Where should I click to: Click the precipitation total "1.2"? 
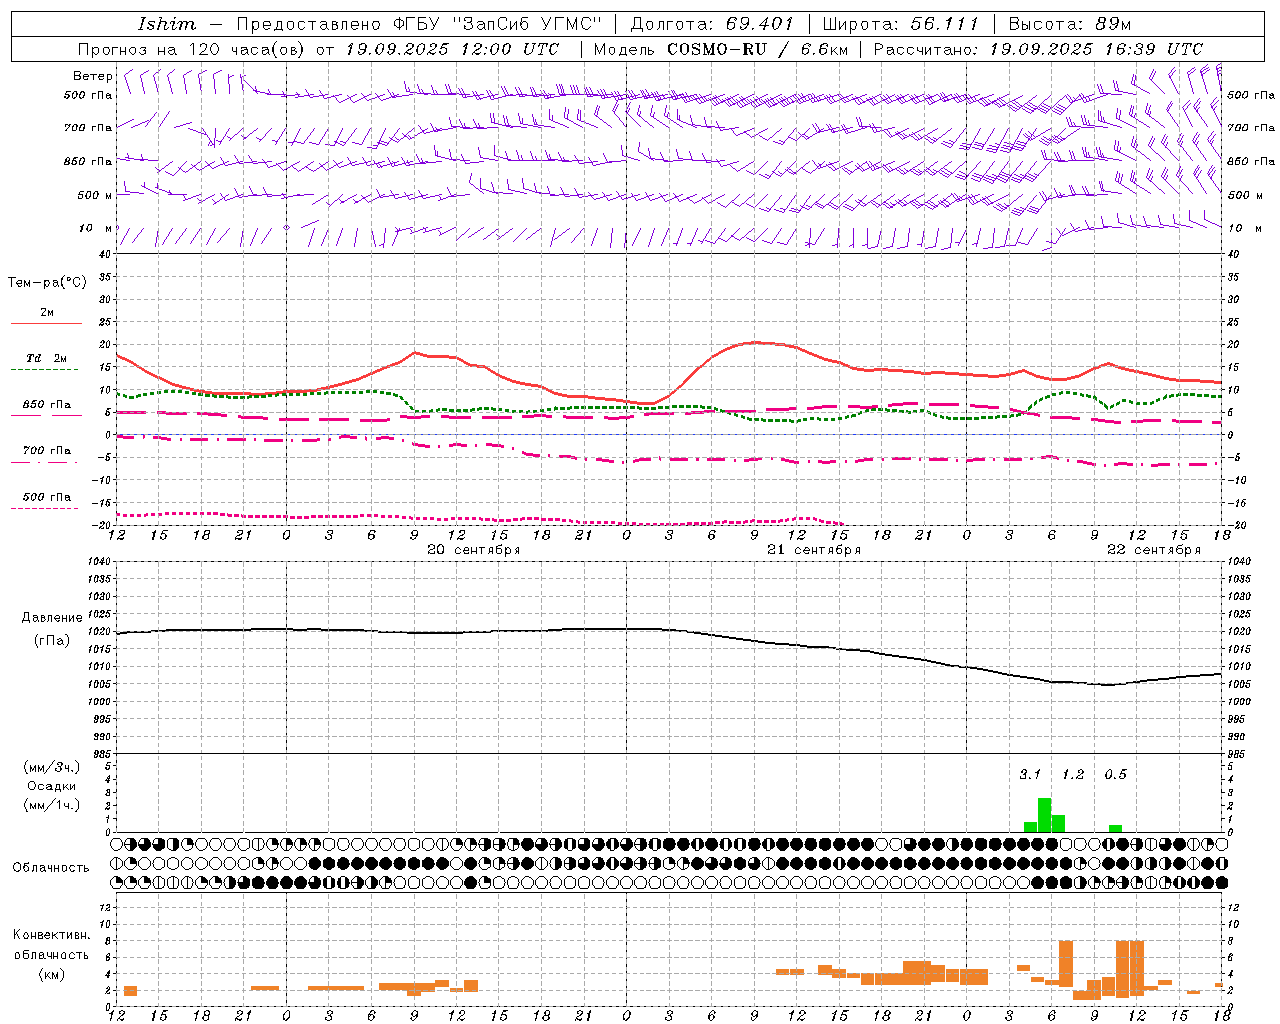(1073, 774)
